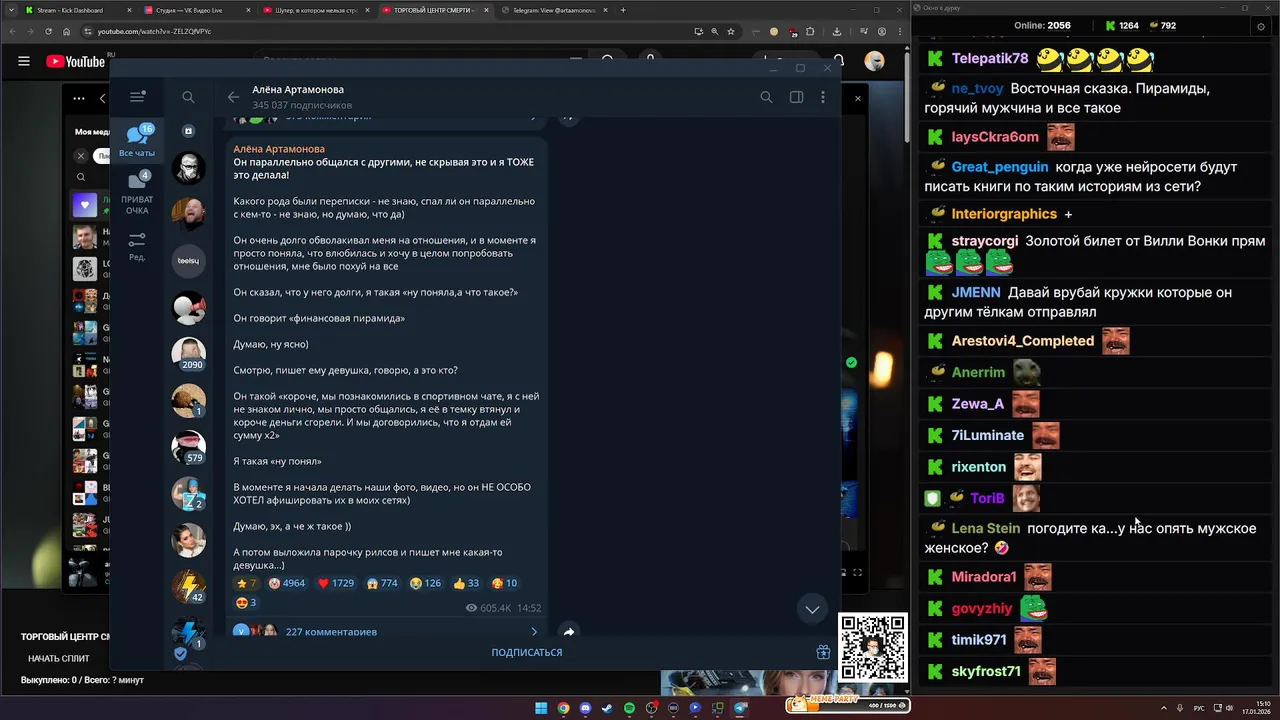
Task: Expand the system tray hidden icons
Action: 1164,708
